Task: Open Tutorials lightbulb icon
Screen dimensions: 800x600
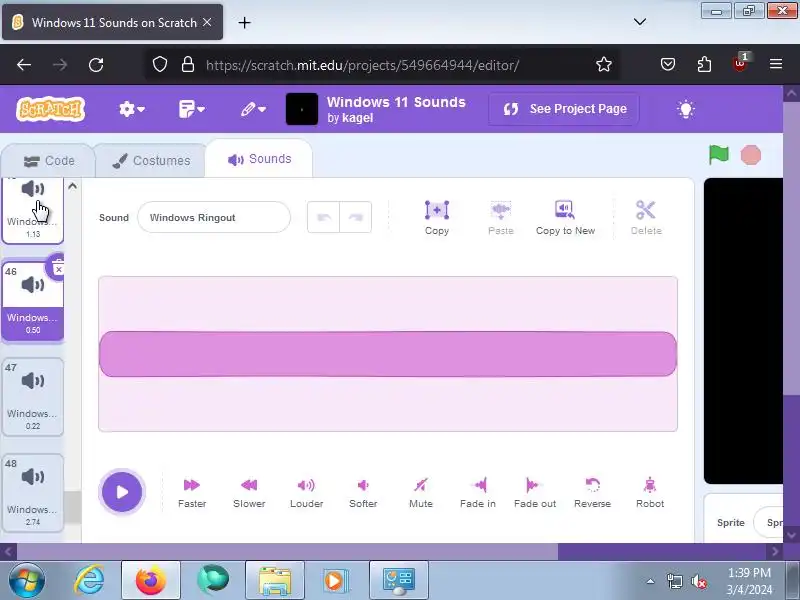Action: pos(686,109)
